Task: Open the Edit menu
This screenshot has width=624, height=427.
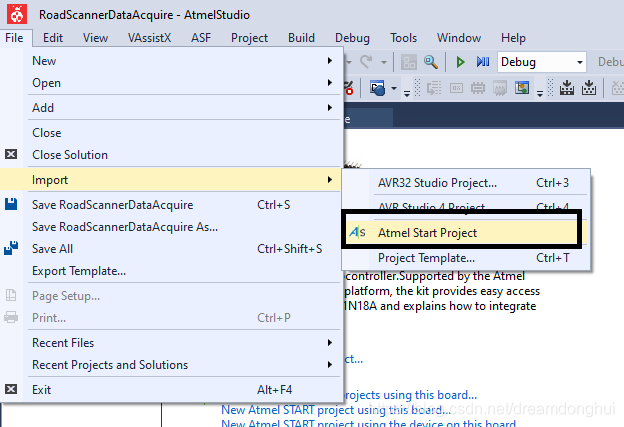Action: 53,38
